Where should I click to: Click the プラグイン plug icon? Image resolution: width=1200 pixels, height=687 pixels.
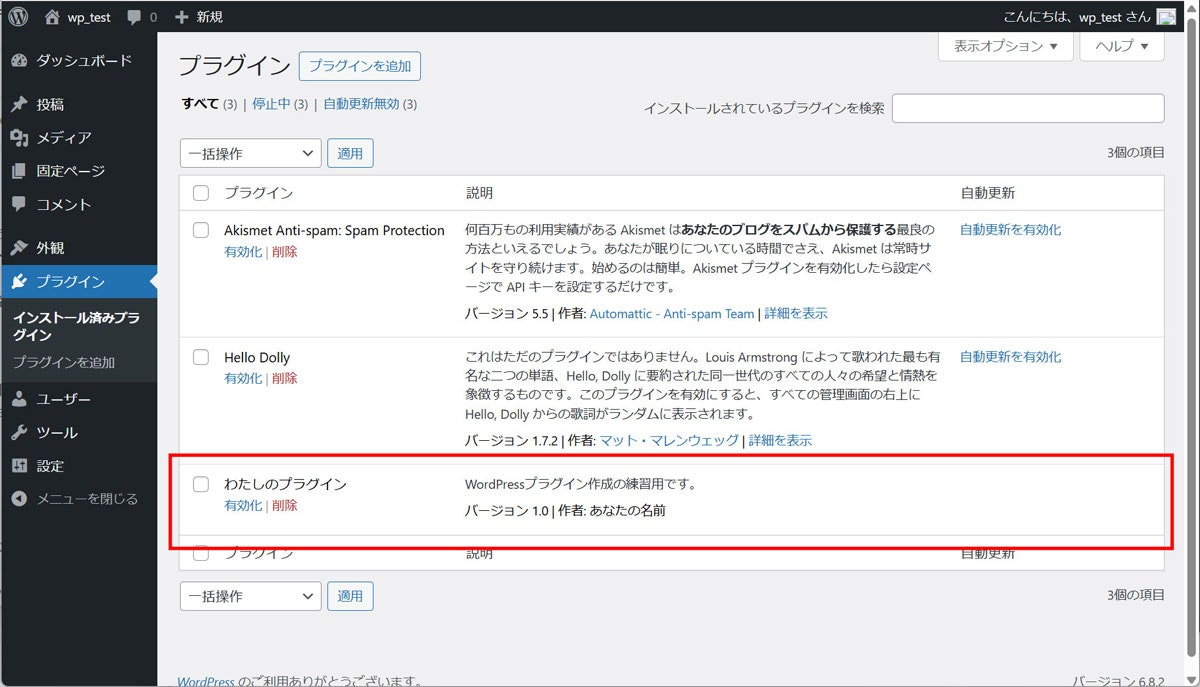click(19, 282)
